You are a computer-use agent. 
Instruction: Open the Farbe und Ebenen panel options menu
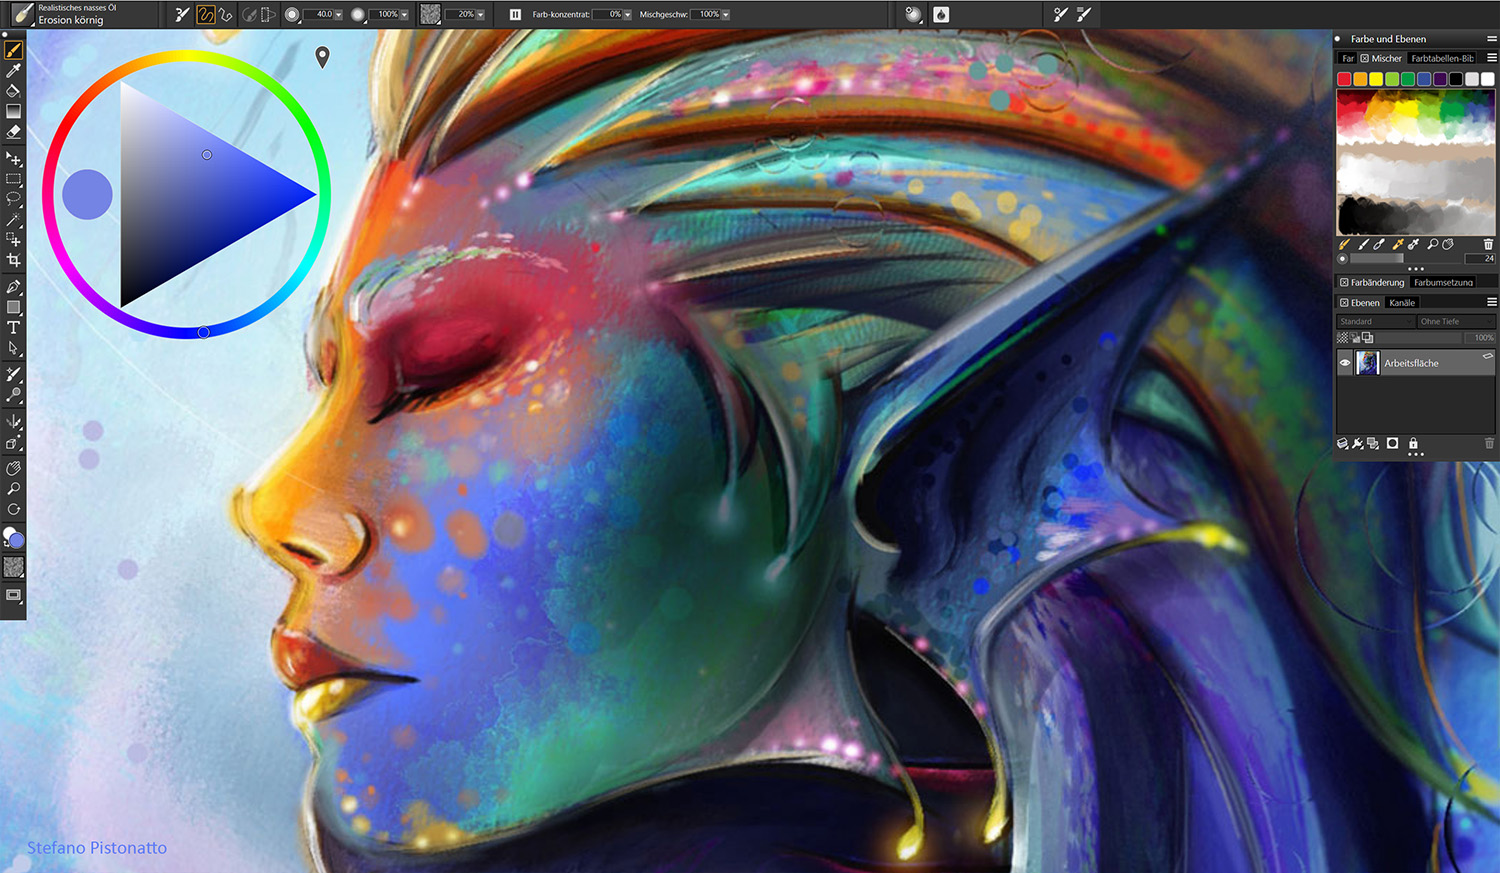coord(1491,39)
